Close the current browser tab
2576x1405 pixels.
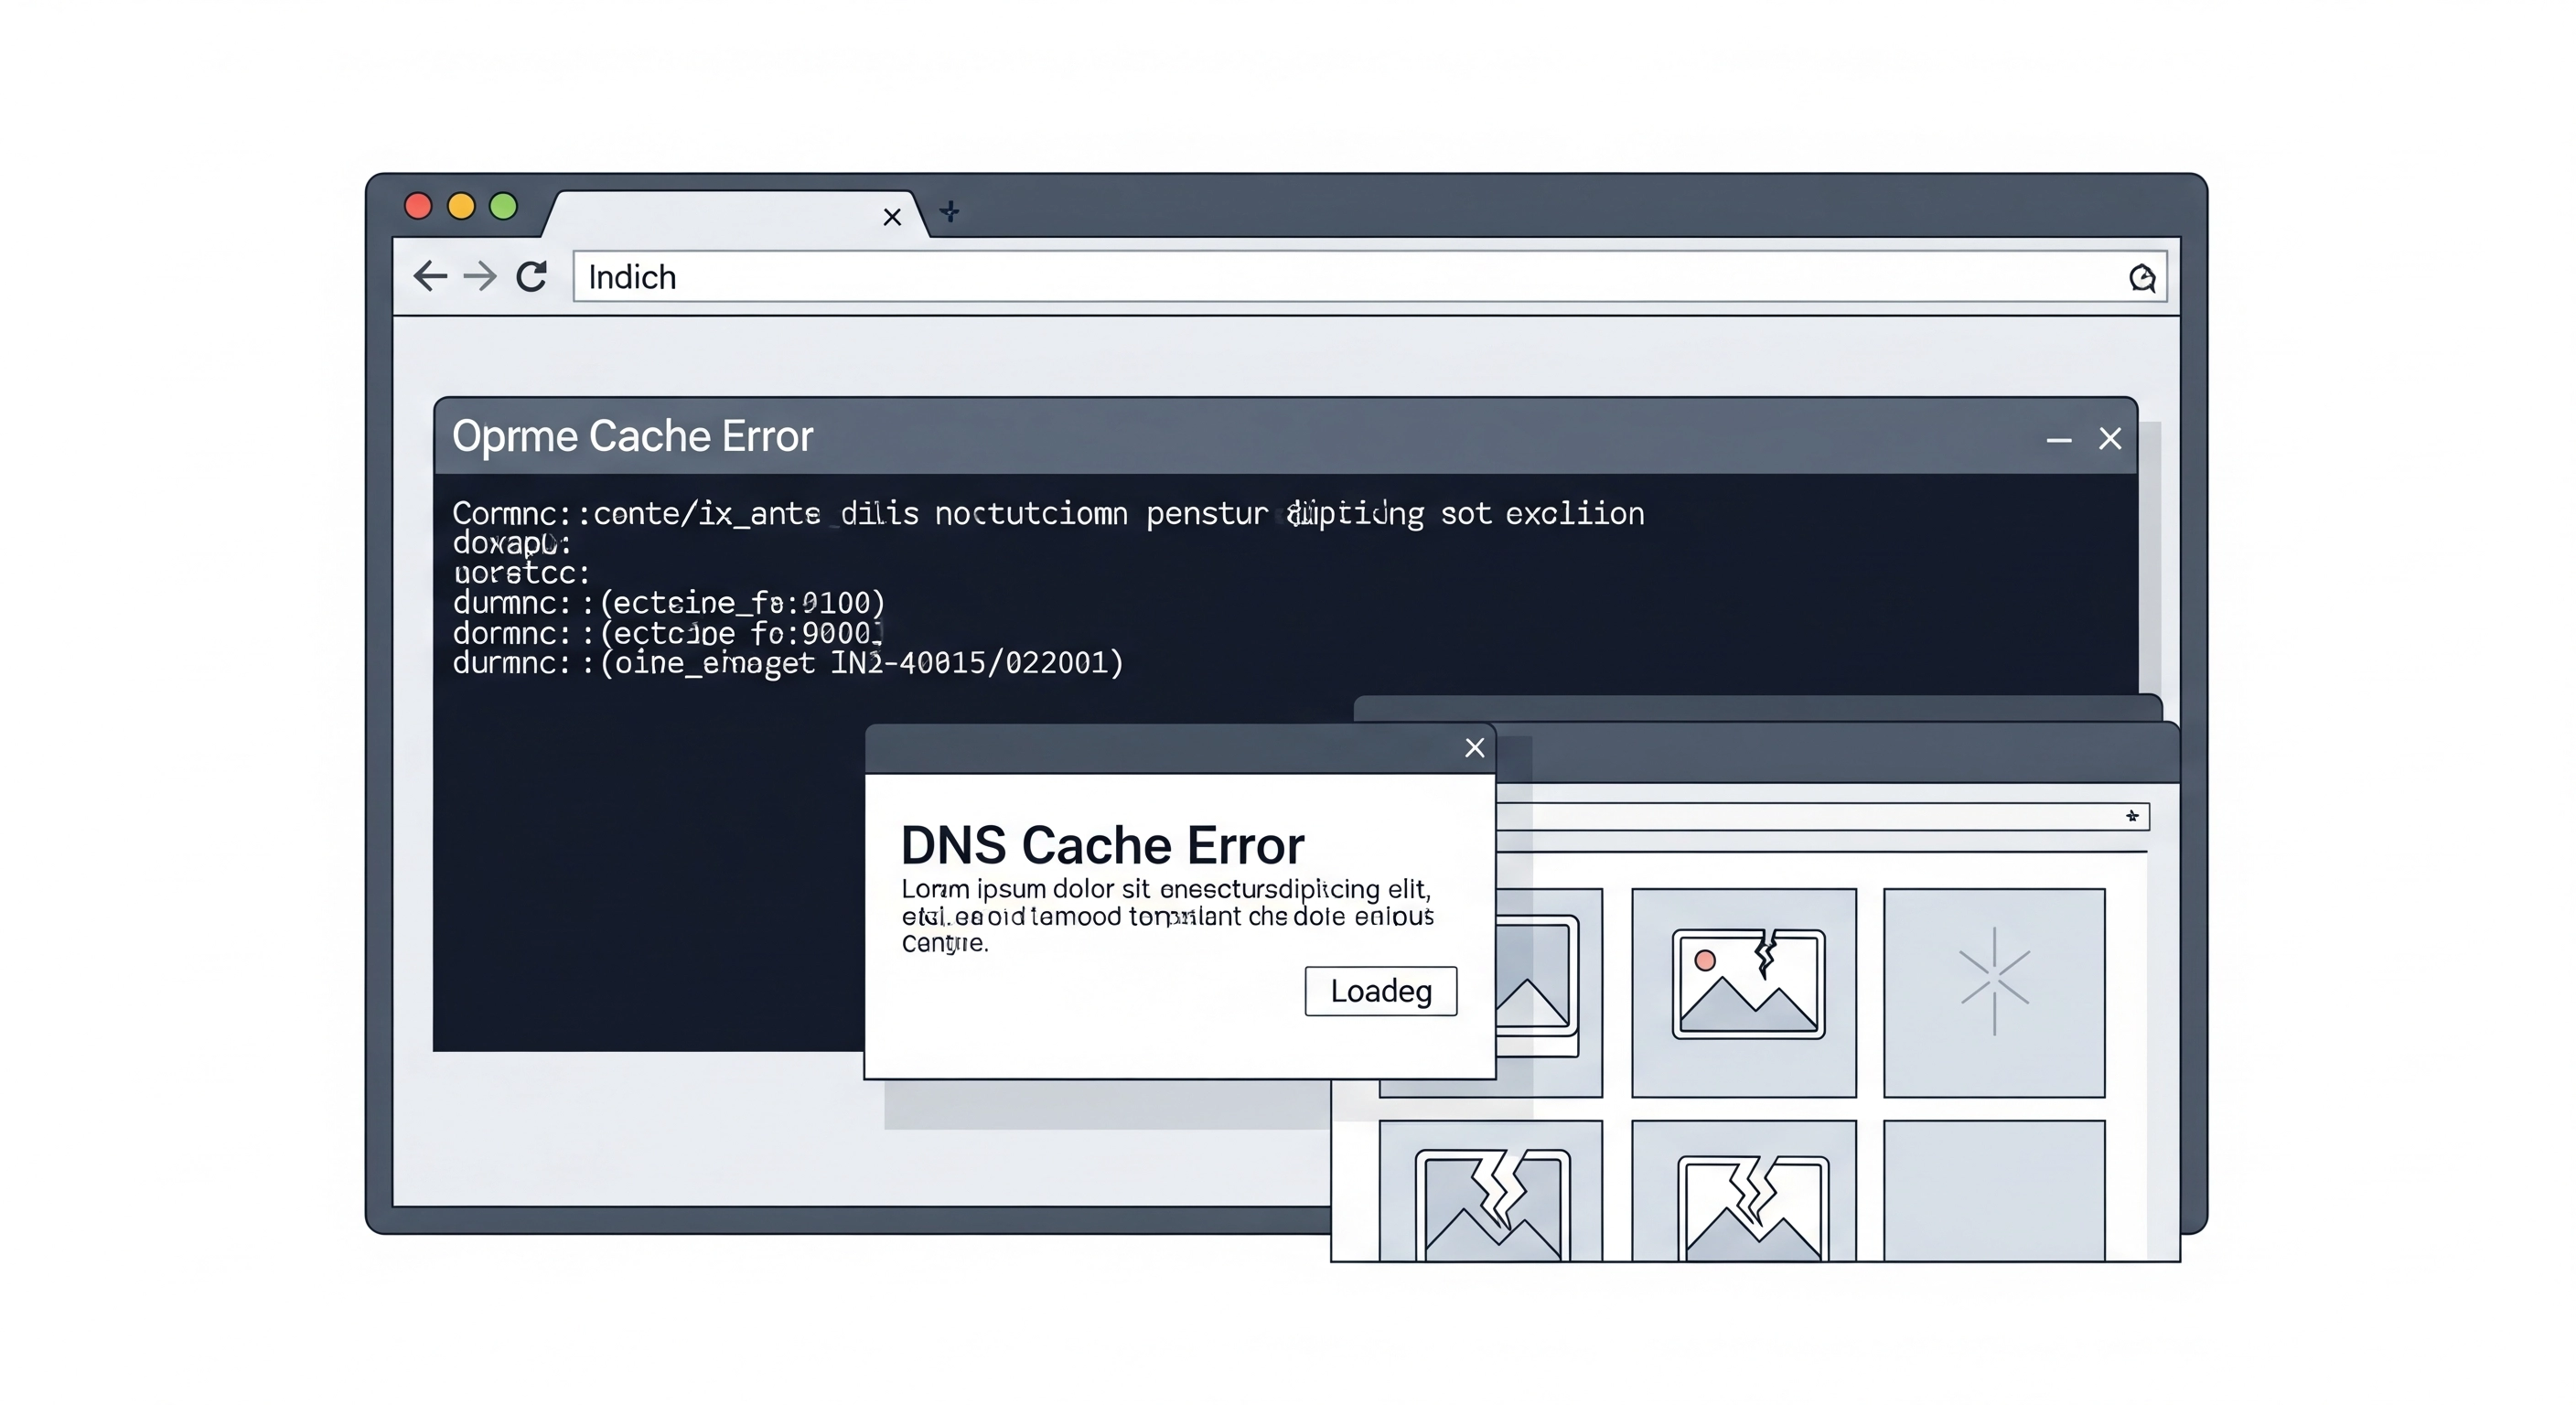click(892, 217)
